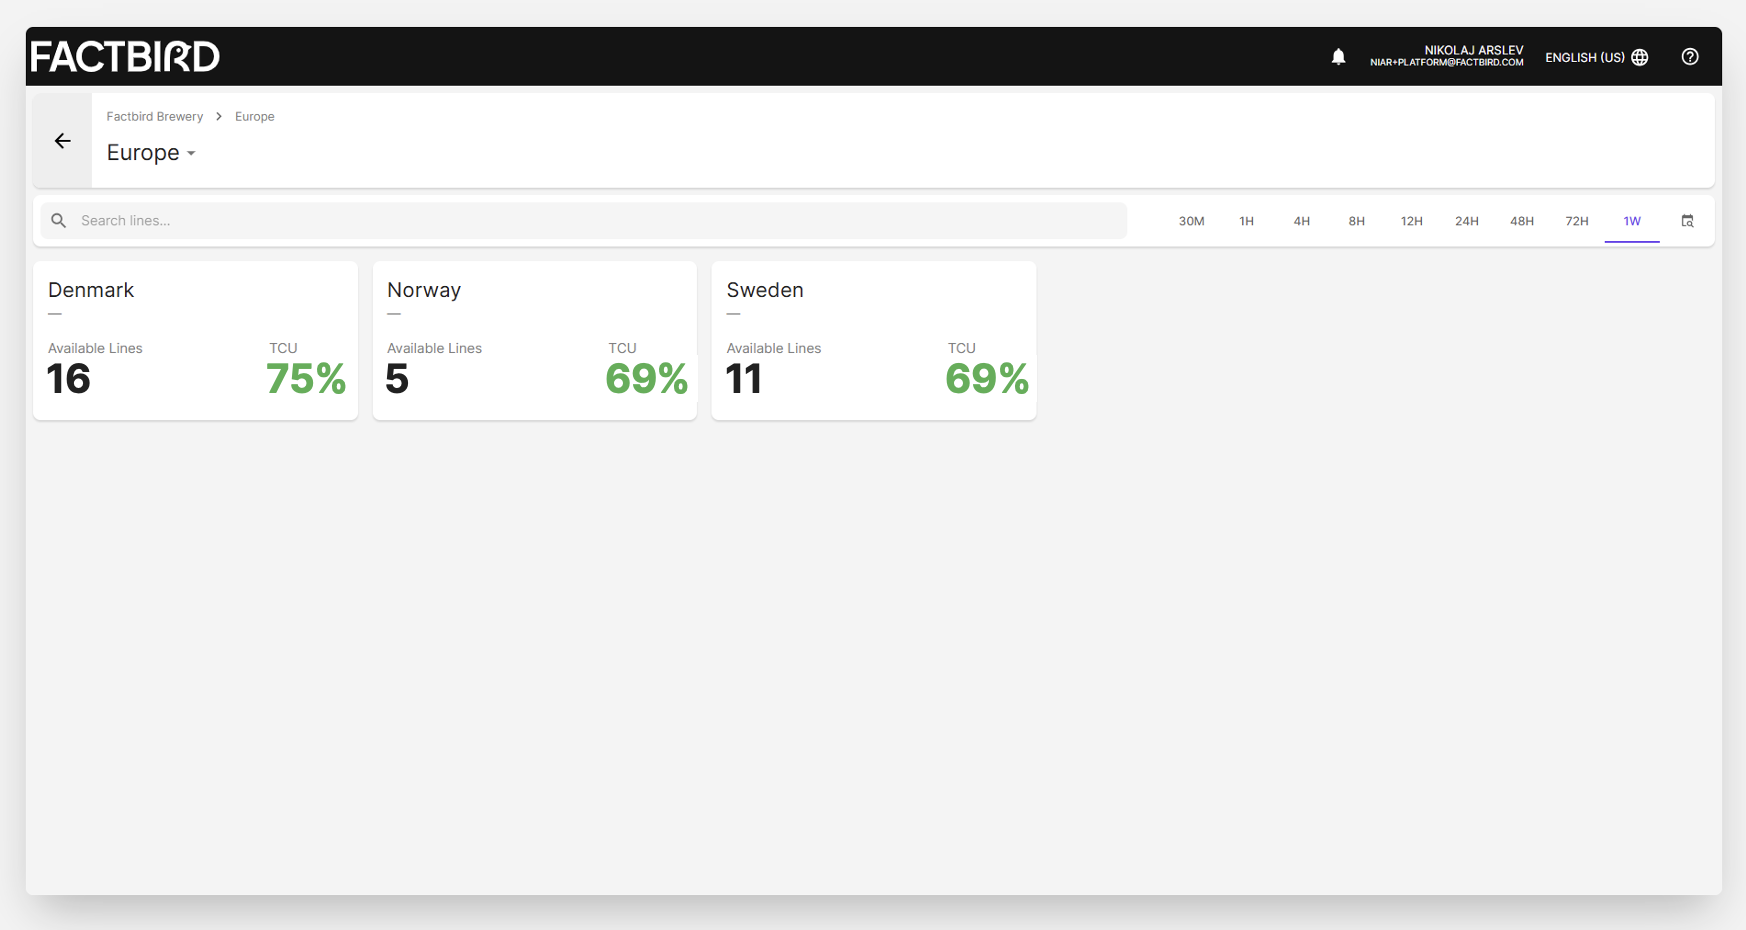
Task: Click Sweden's 69% TCU value
Action: click(x=986, y=379)
